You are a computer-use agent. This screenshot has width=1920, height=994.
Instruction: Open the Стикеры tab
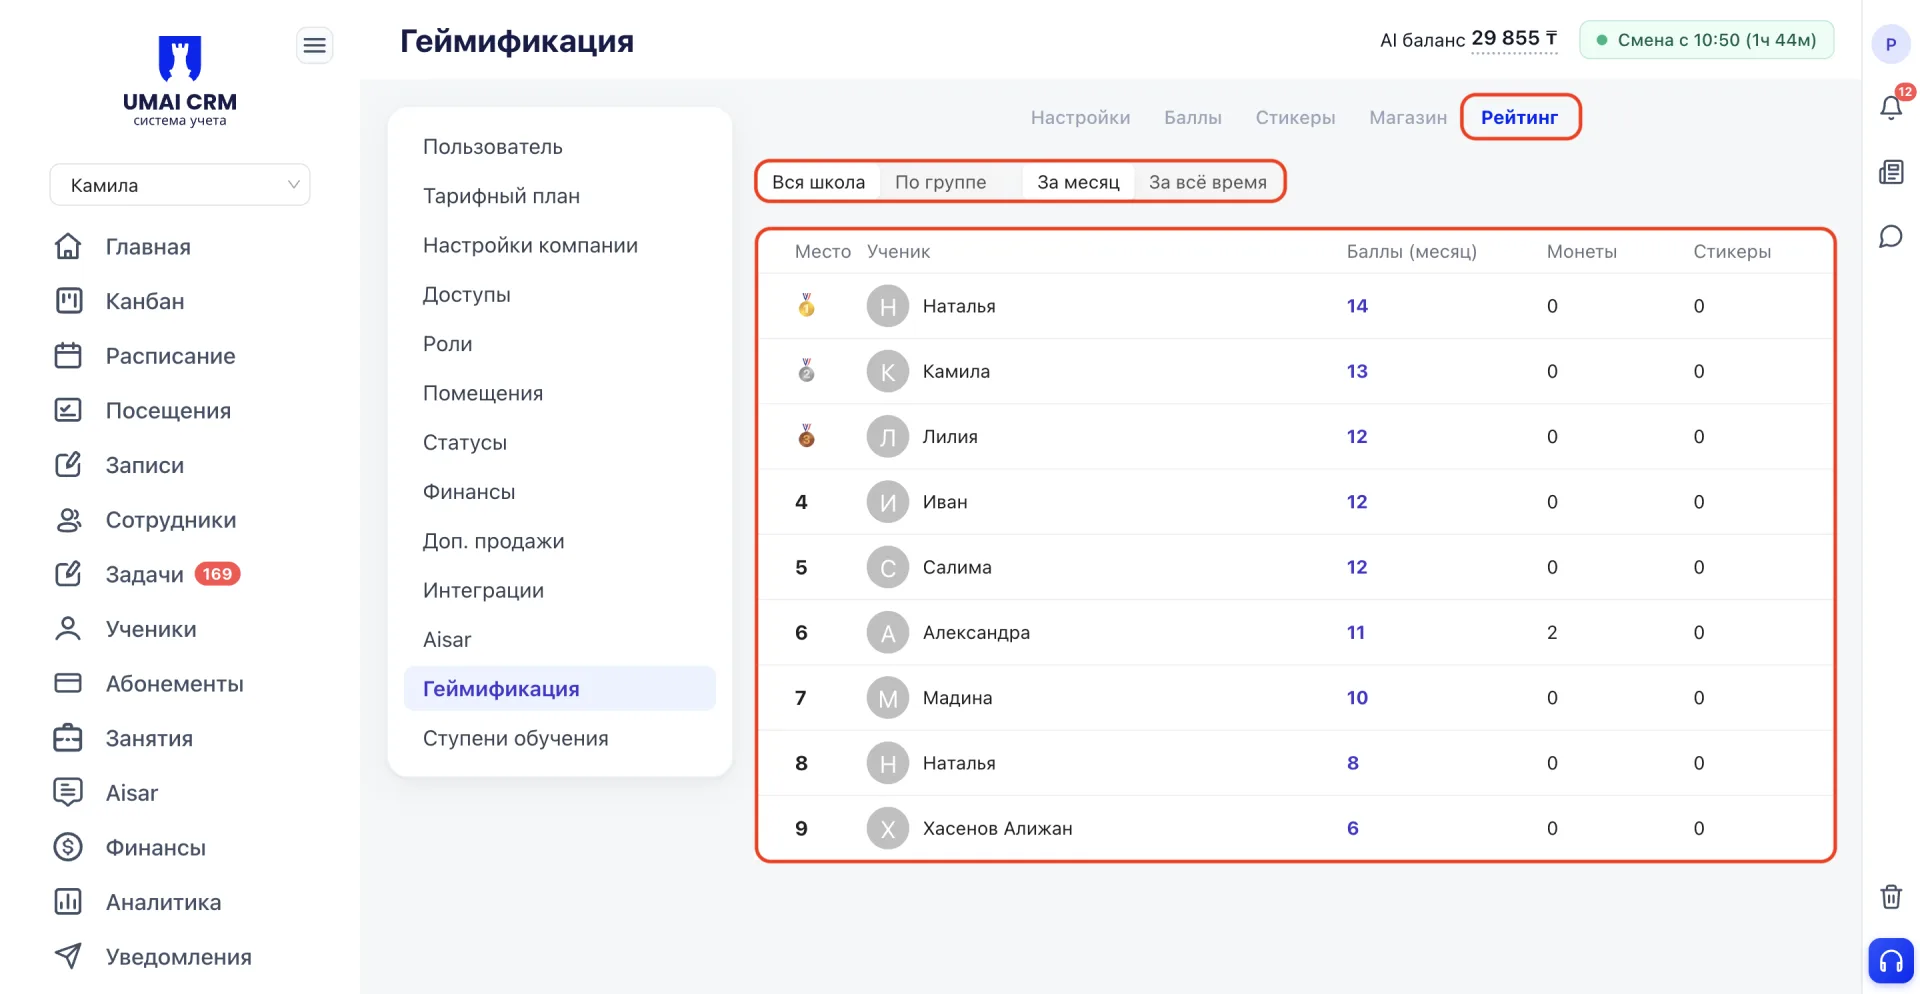[1295, 117]
